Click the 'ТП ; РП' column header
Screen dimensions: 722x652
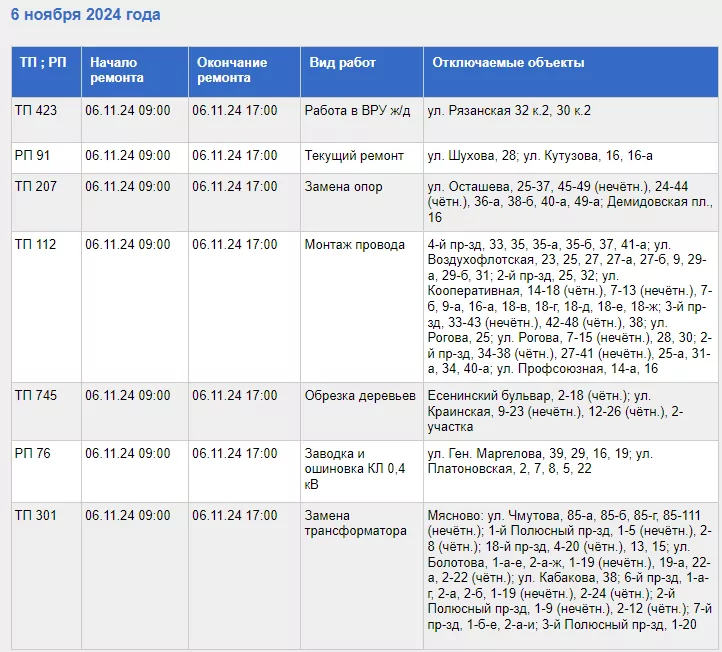point(47,72)
